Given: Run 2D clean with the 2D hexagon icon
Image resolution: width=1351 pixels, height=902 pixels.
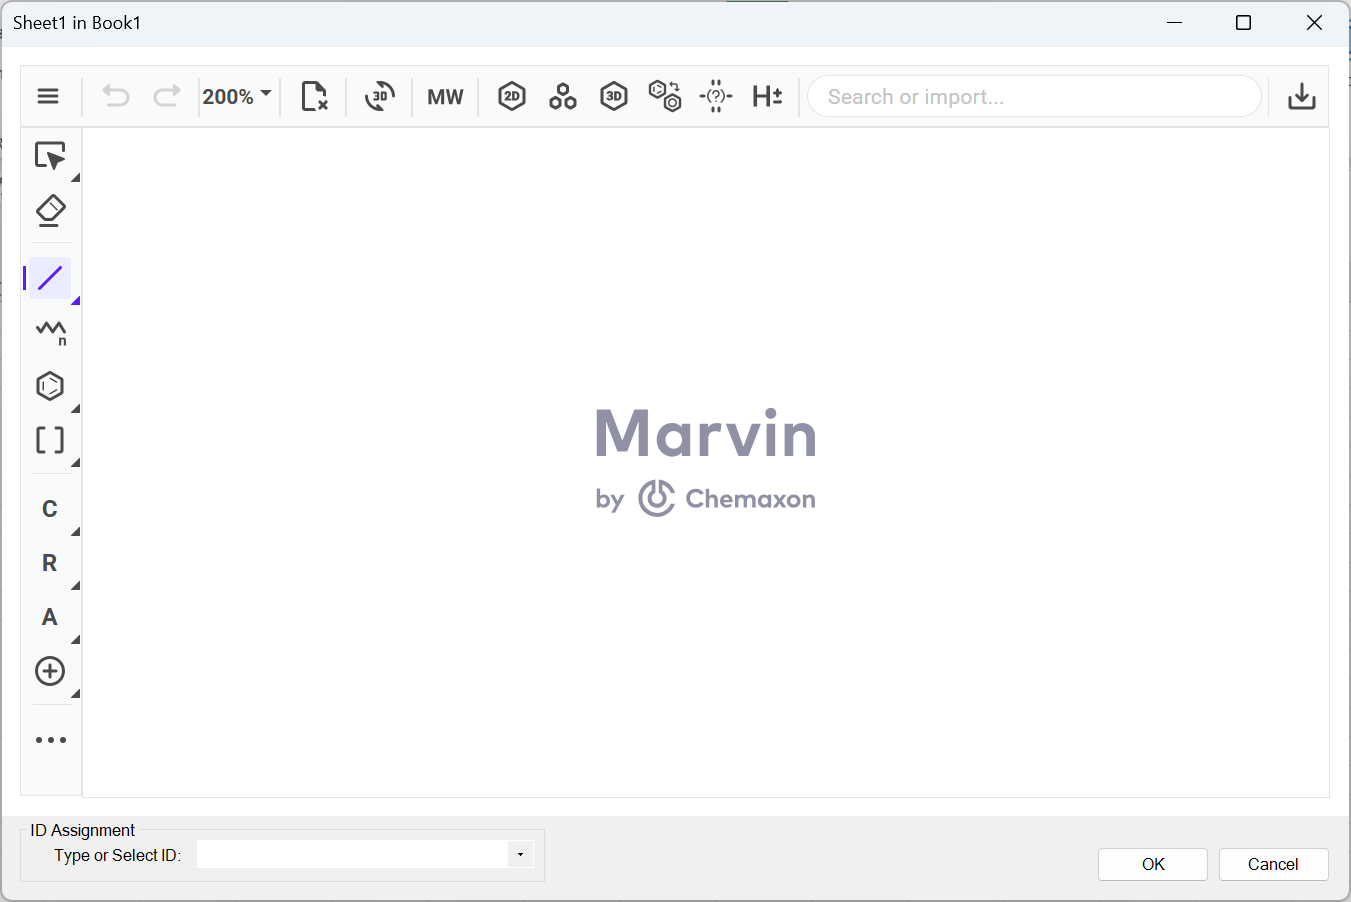Looking at the screenshot, I should click(512, 97).
